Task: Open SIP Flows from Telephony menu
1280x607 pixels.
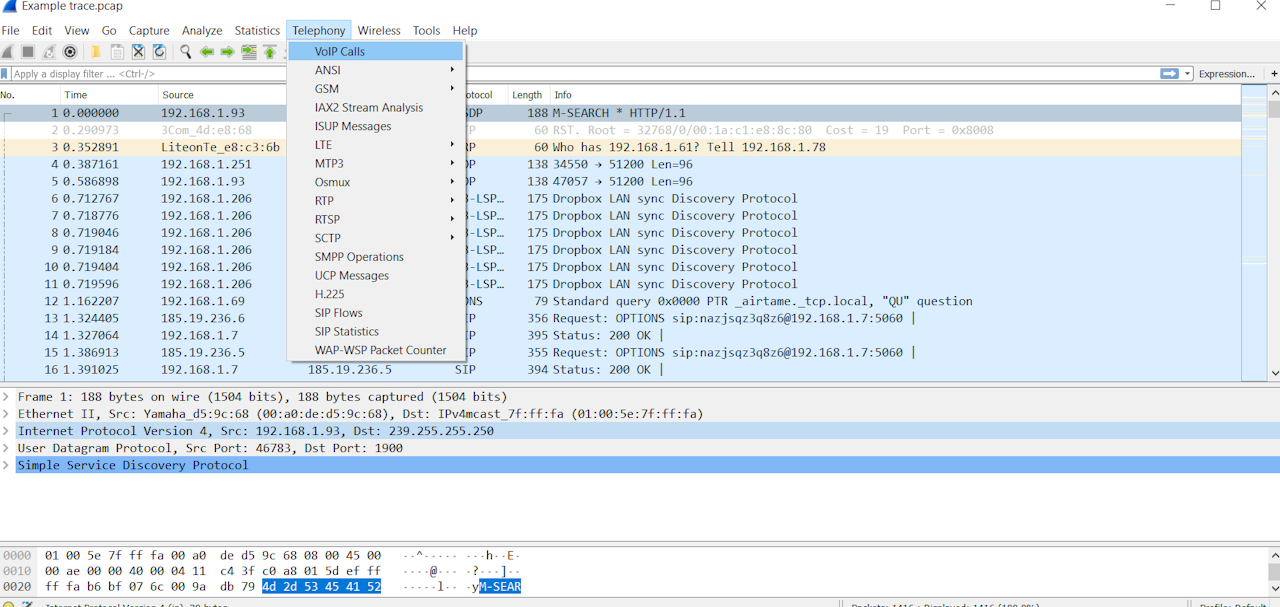Action: 339,313
